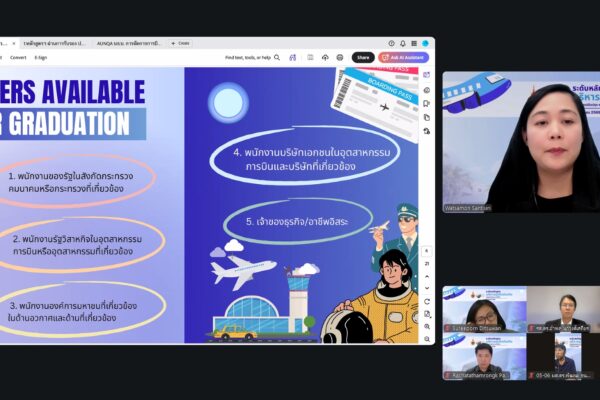600x400 pixels.
Task: Close the first document tab
Action: point(14,43)
